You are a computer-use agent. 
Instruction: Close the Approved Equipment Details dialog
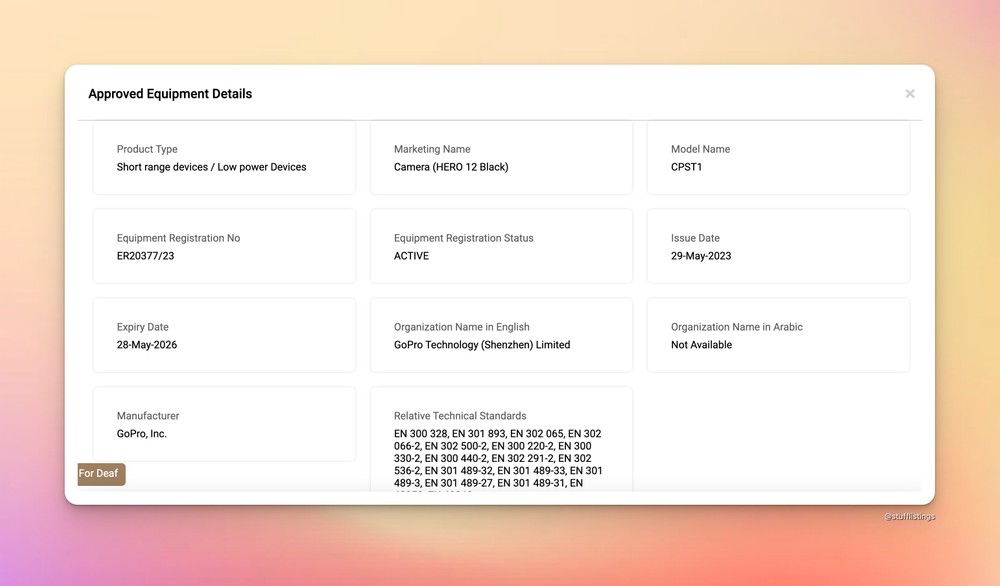[909, 94]
